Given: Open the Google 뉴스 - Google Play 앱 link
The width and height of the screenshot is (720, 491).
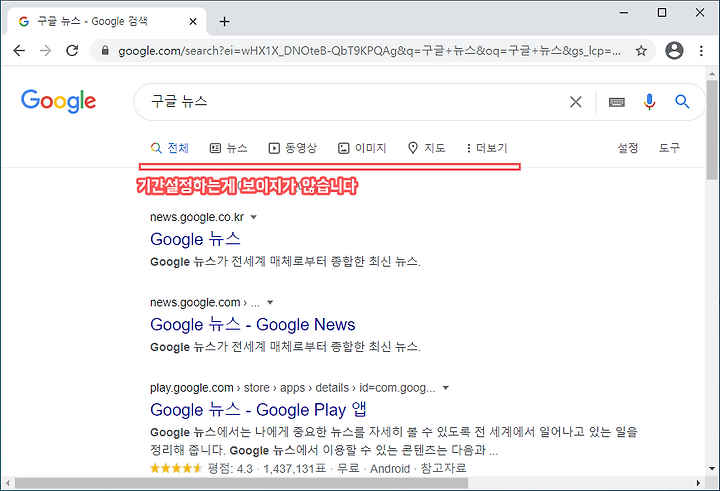Looking at the screenshot, I should point(258,410).
